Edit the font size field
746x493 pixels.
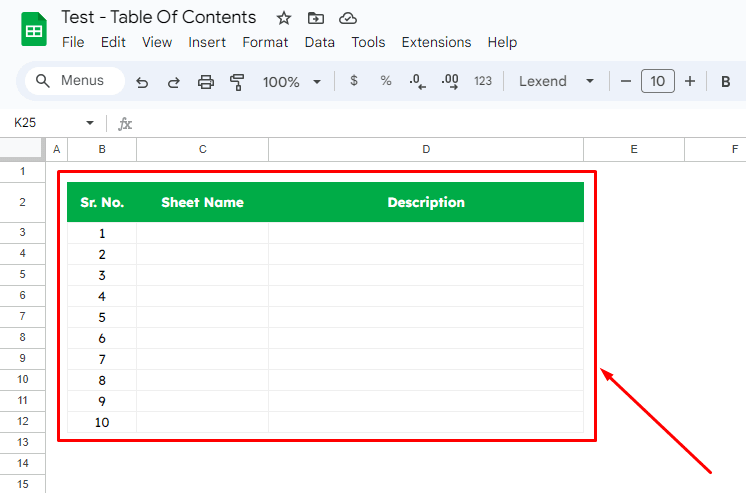tap(658, 81)
